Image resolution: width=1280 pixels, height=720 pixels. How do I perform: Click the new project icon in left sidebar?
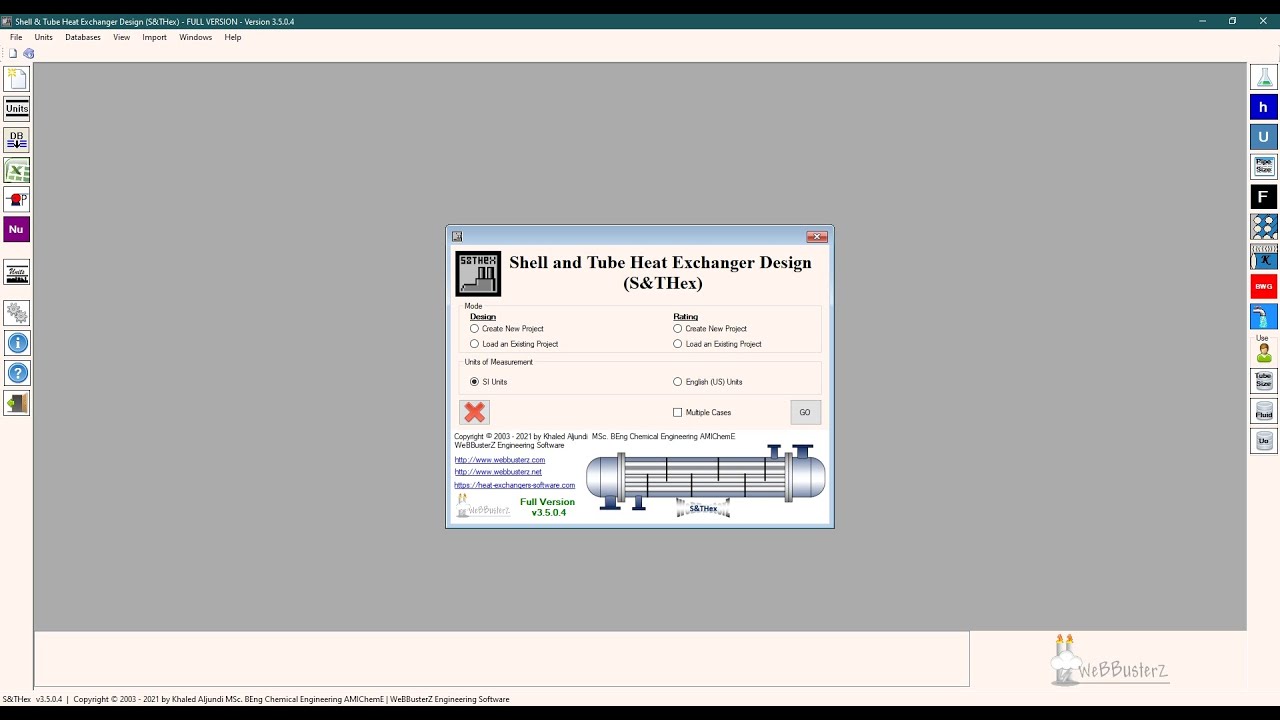[17, 79]
